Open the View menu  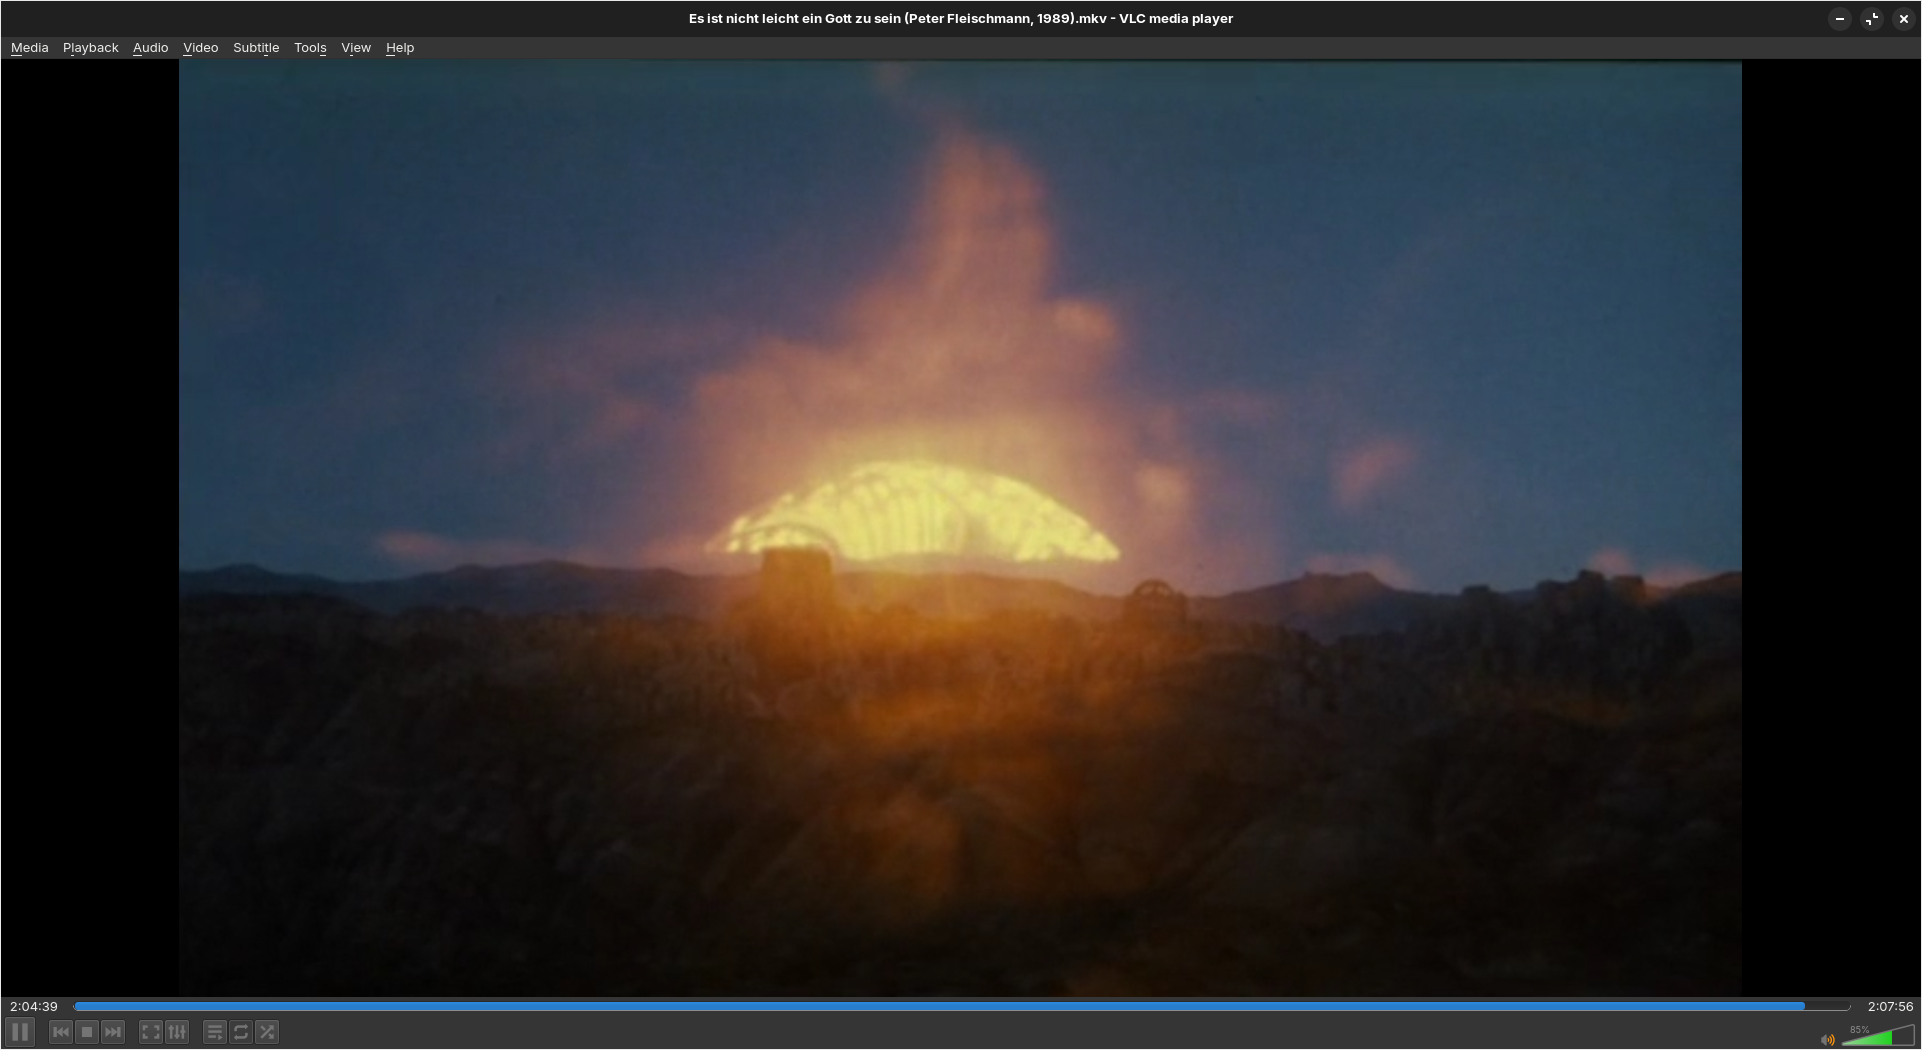(x=356, y=48)
